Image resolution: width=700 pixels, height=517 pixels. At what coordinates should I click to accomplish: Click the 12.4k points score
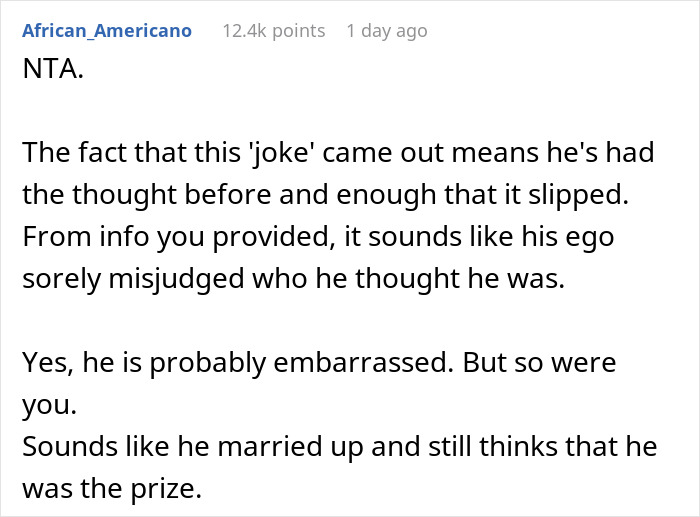[x=262, y=30]
